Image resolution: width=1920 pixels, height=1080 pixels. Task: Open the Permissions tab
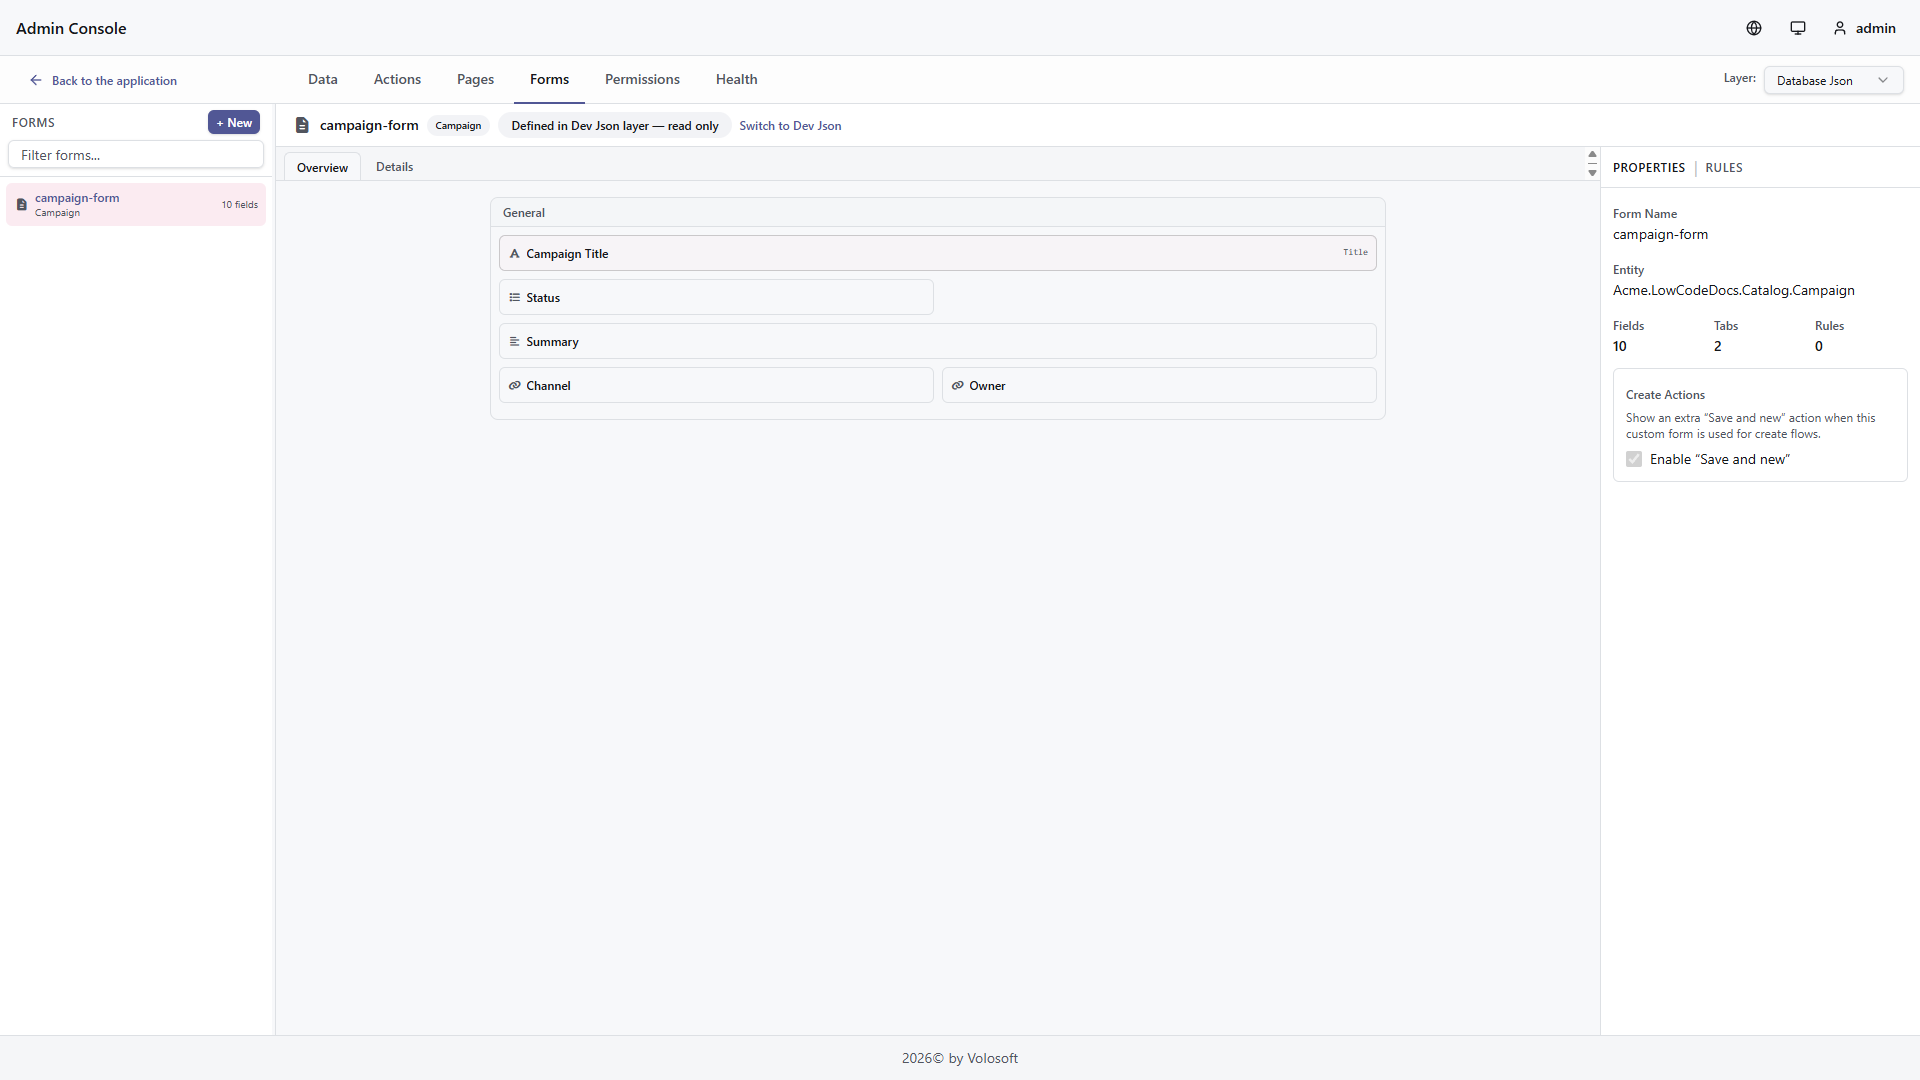click(642, 79)
